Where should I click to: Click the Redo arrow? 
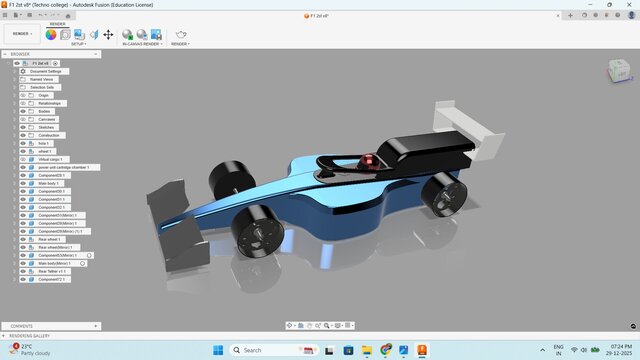[x=53, y=15]
